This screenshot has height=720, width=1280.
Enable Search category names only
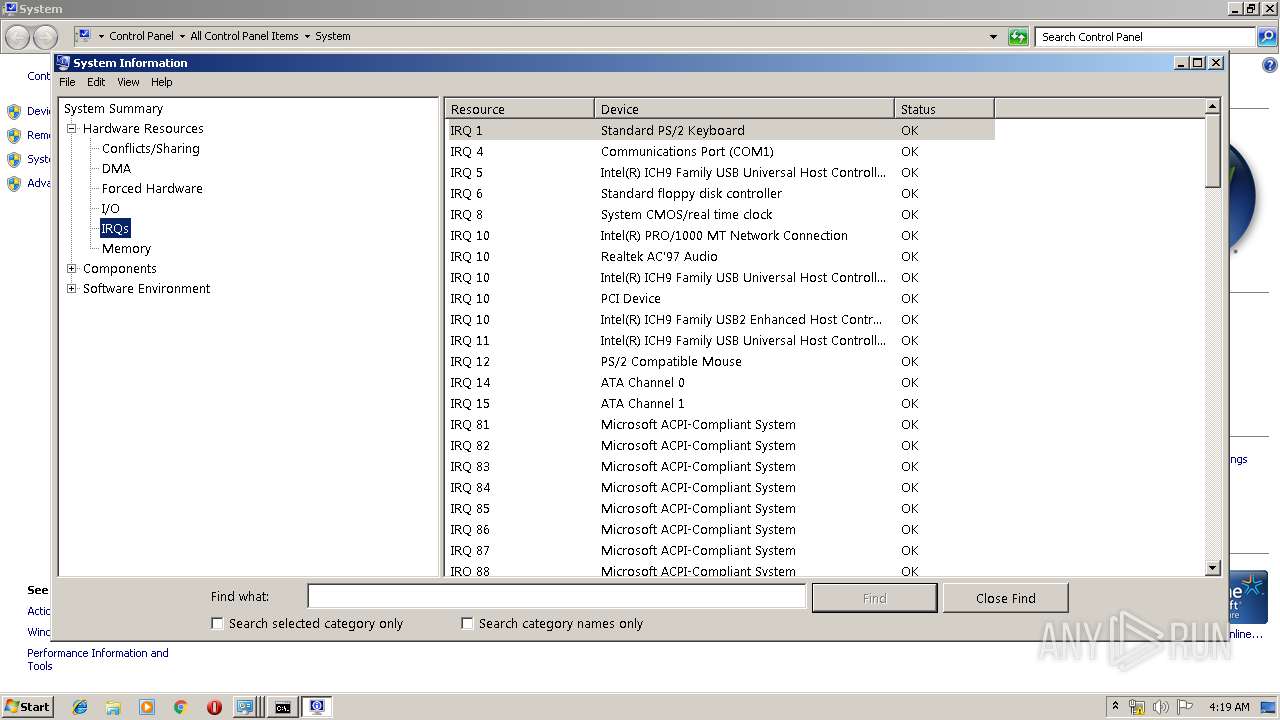[467, 623]
